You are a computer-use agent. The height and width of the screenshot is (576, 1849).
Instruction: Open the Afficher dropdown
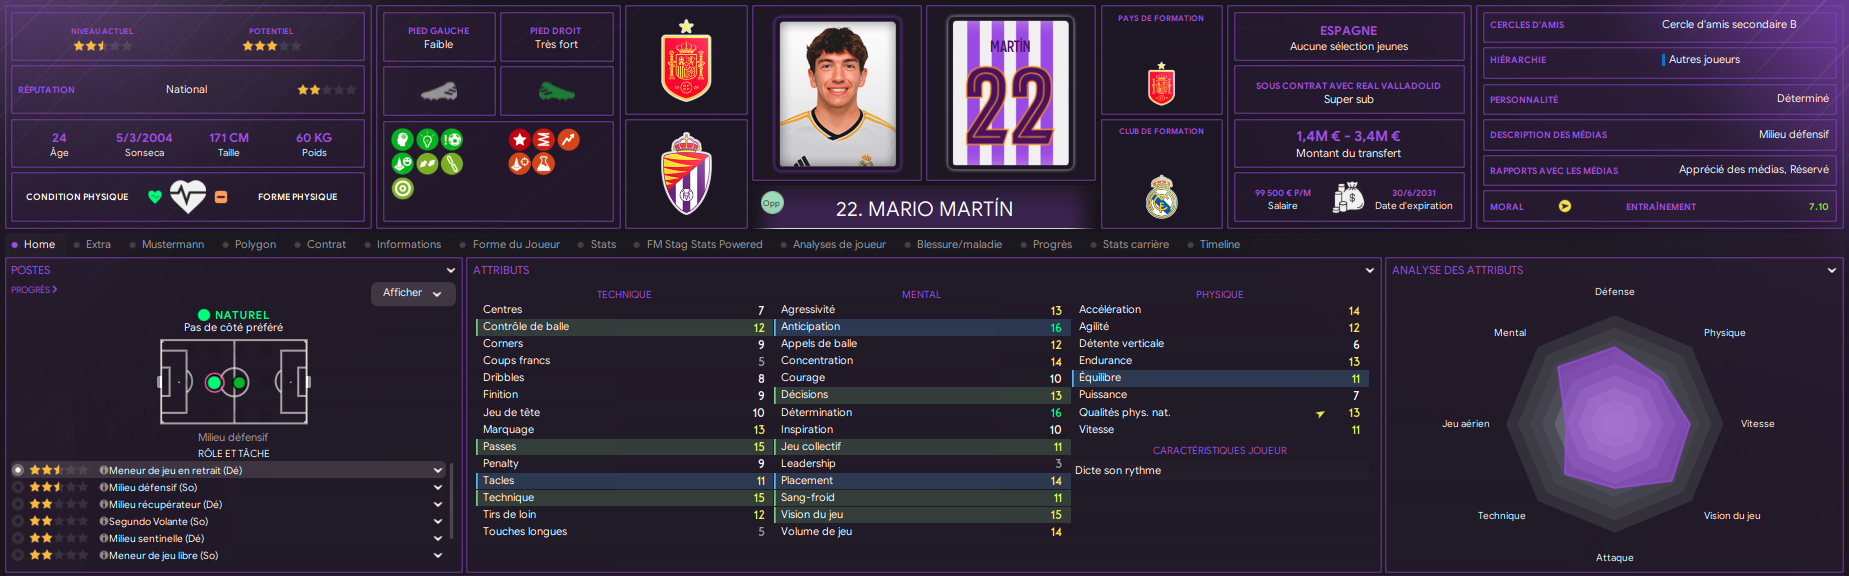click(x=413, y=293)
